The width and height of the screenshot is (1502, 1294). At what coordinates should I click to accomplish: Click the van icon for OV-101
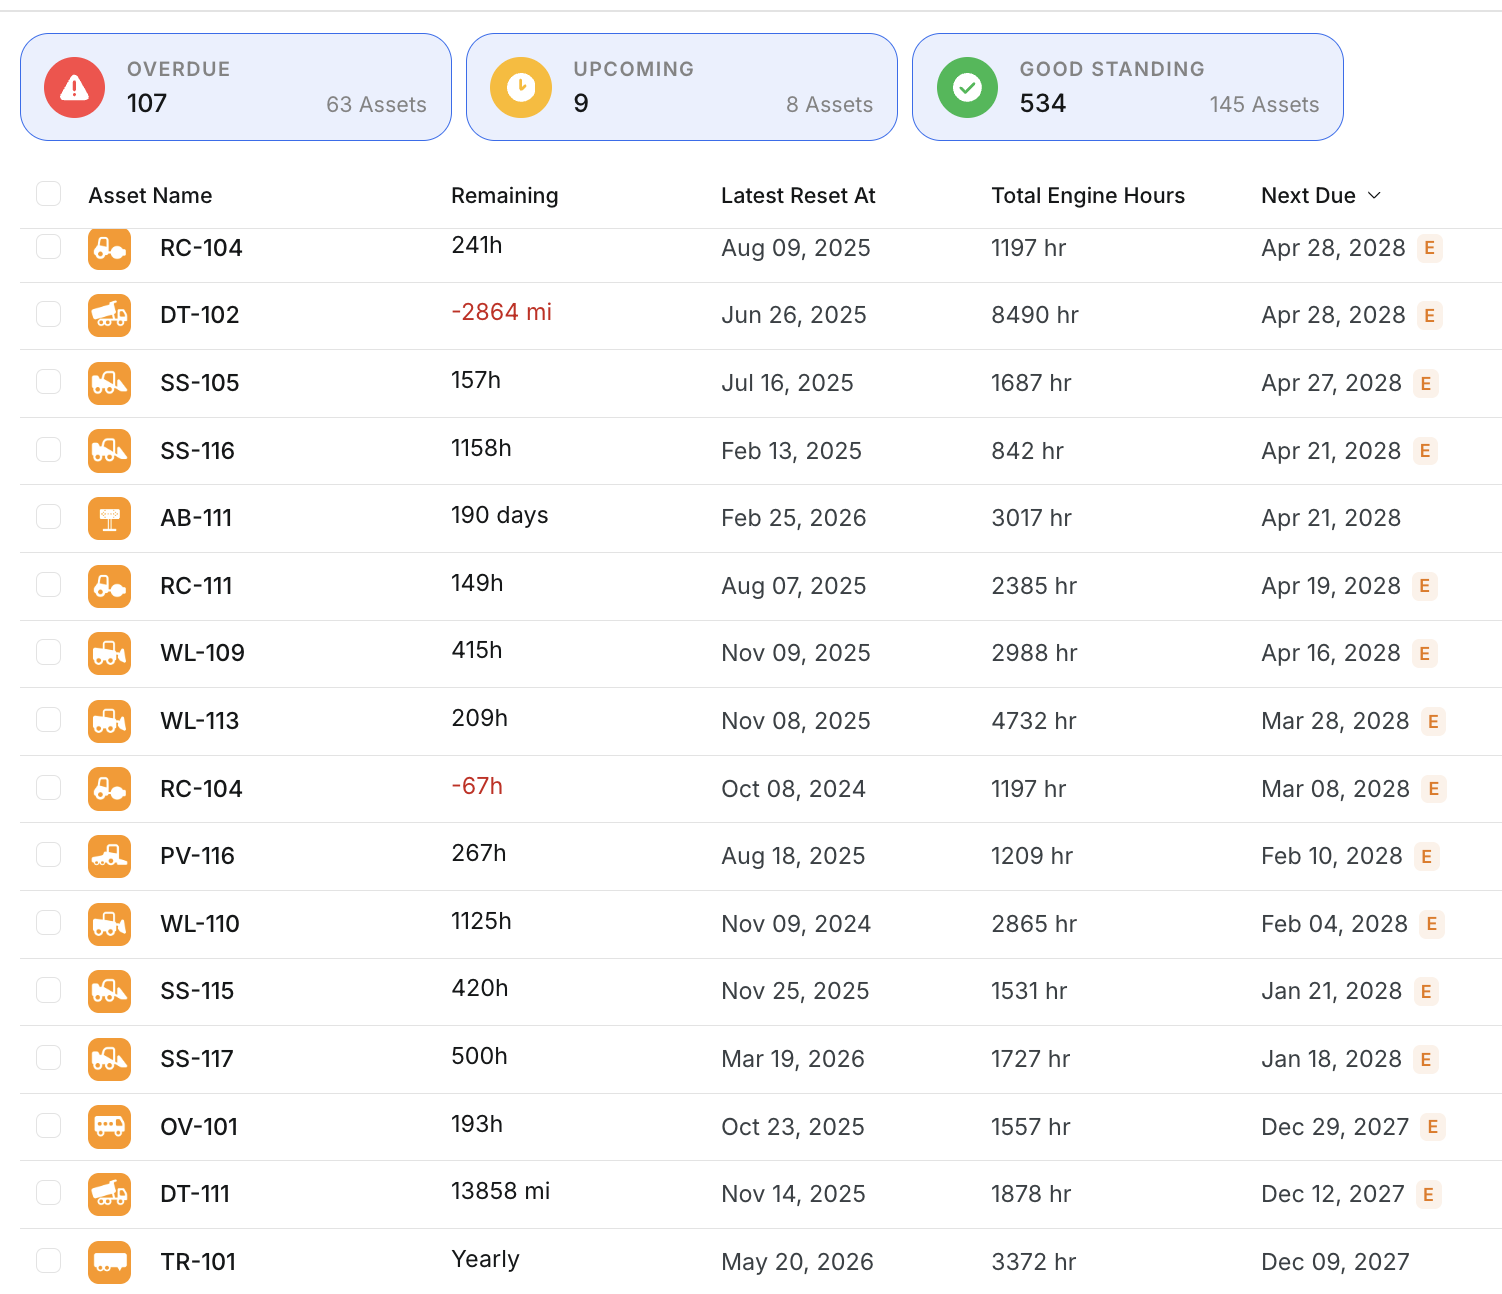click(x=110, y=1127)
